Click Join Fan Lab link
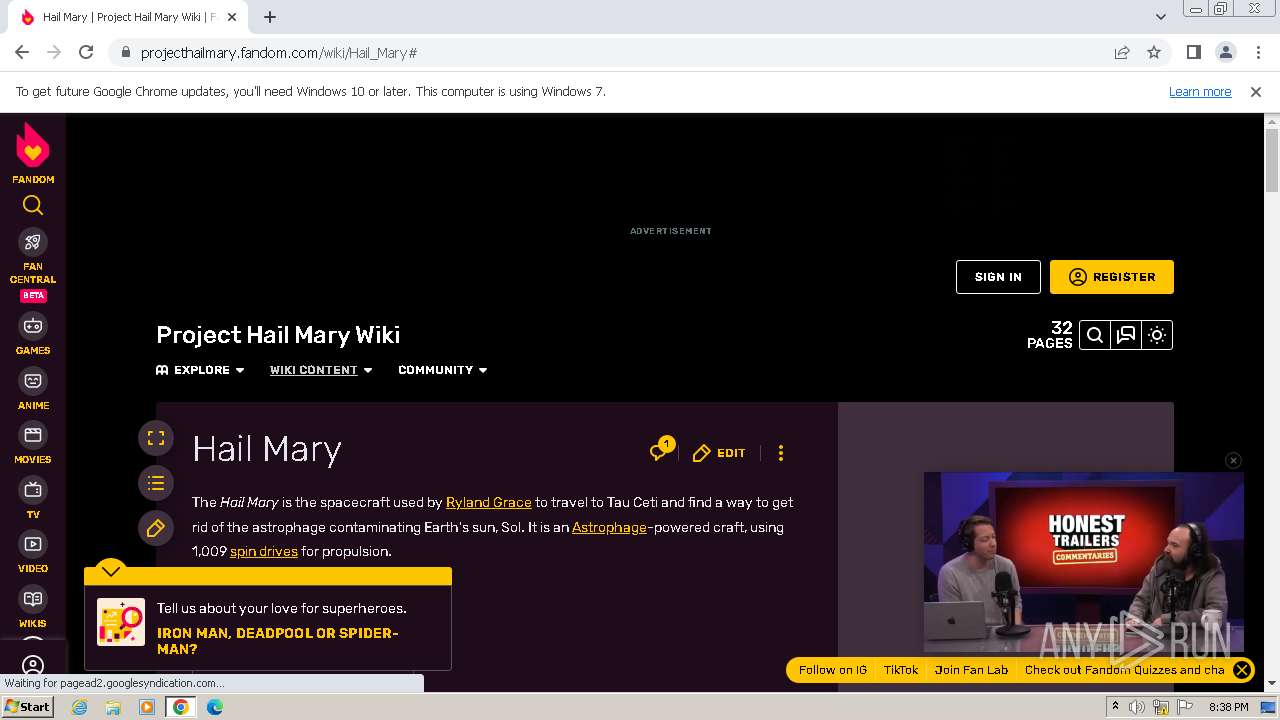1280x720 pixels. (x=971, y=670)
